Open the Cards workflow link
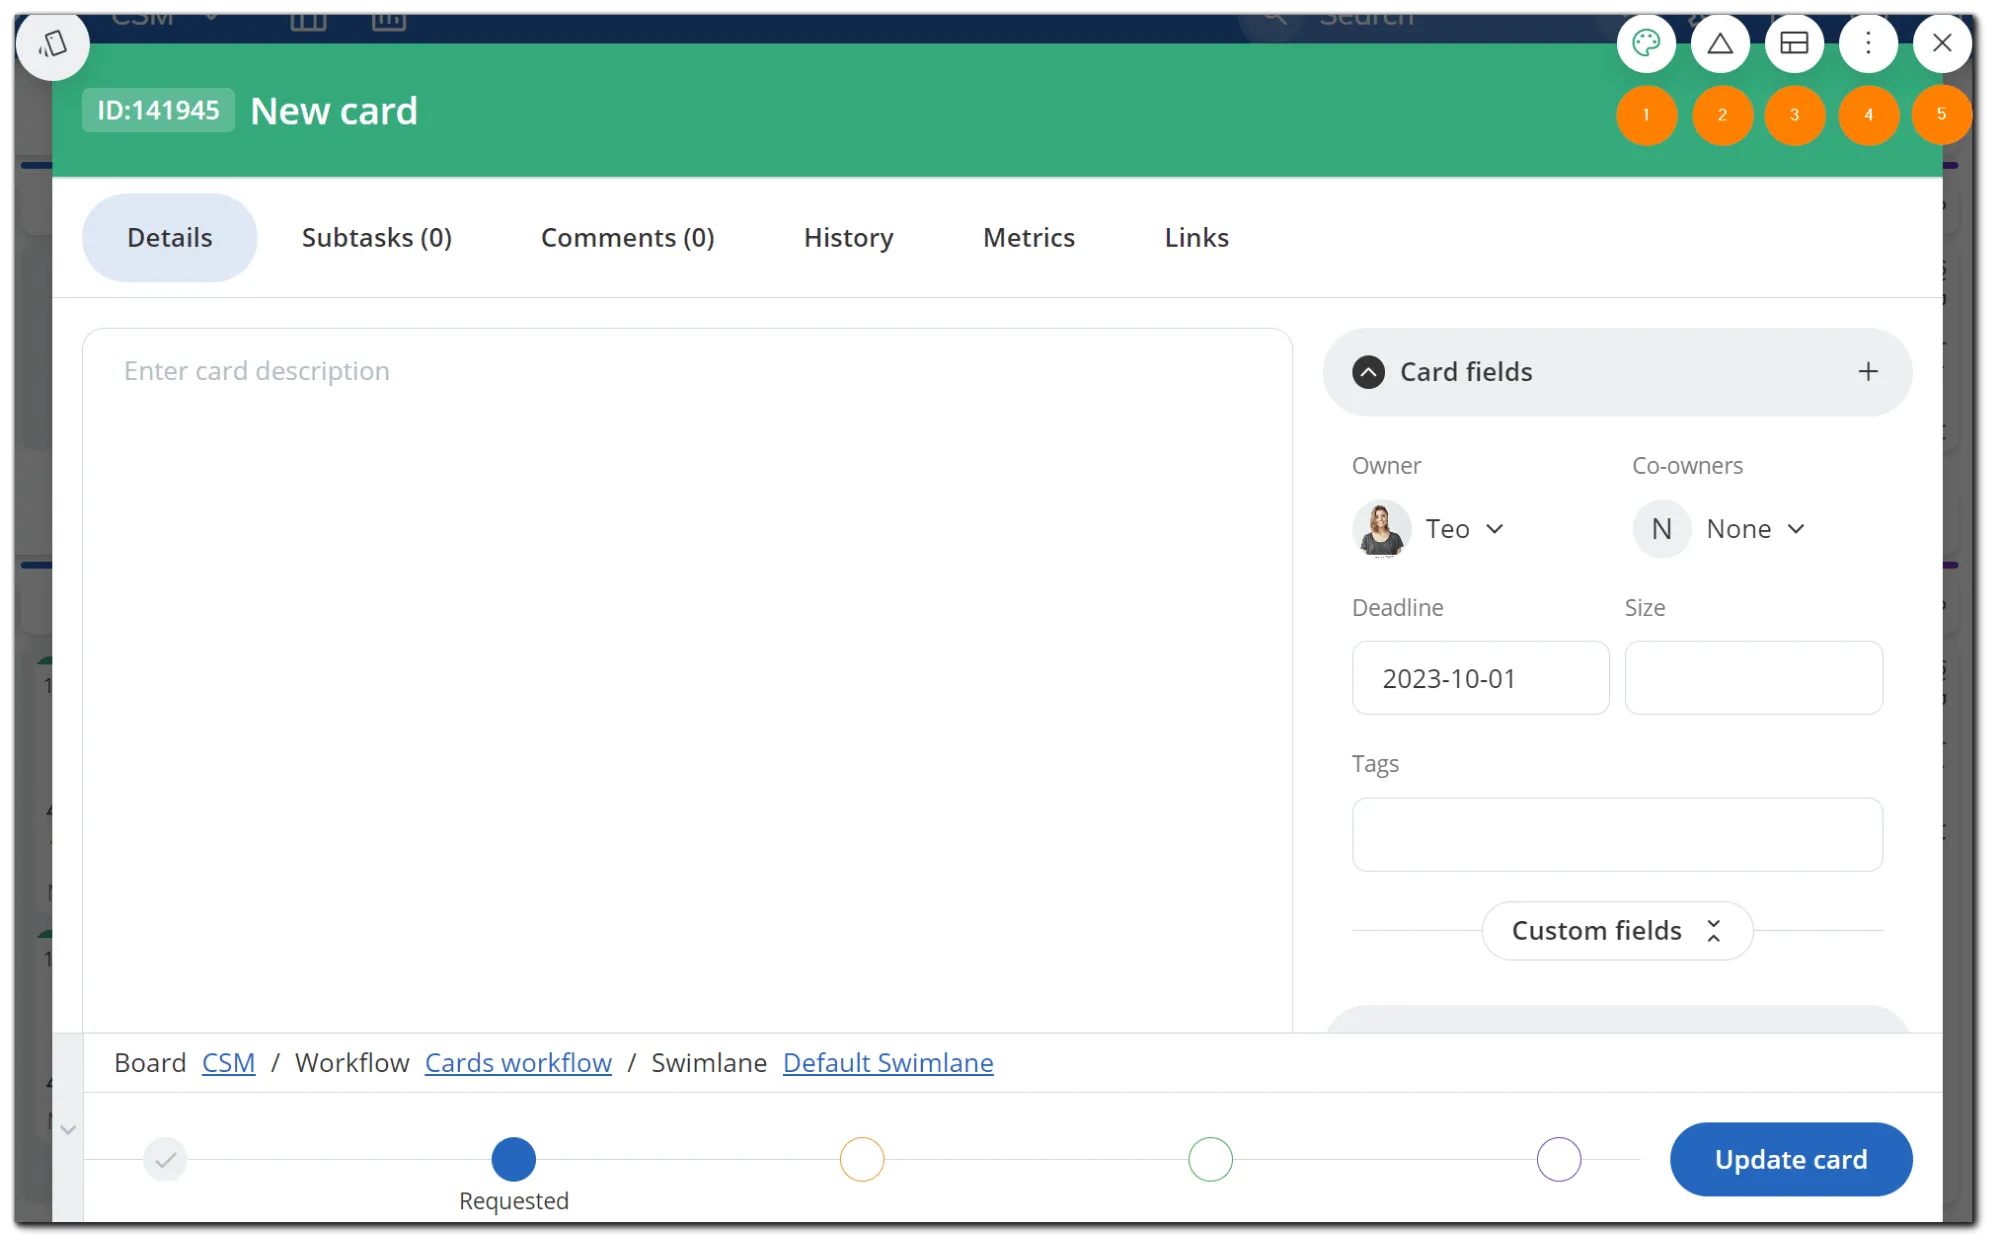This screenshot has width=1999, height=1249. (518, 1063)
